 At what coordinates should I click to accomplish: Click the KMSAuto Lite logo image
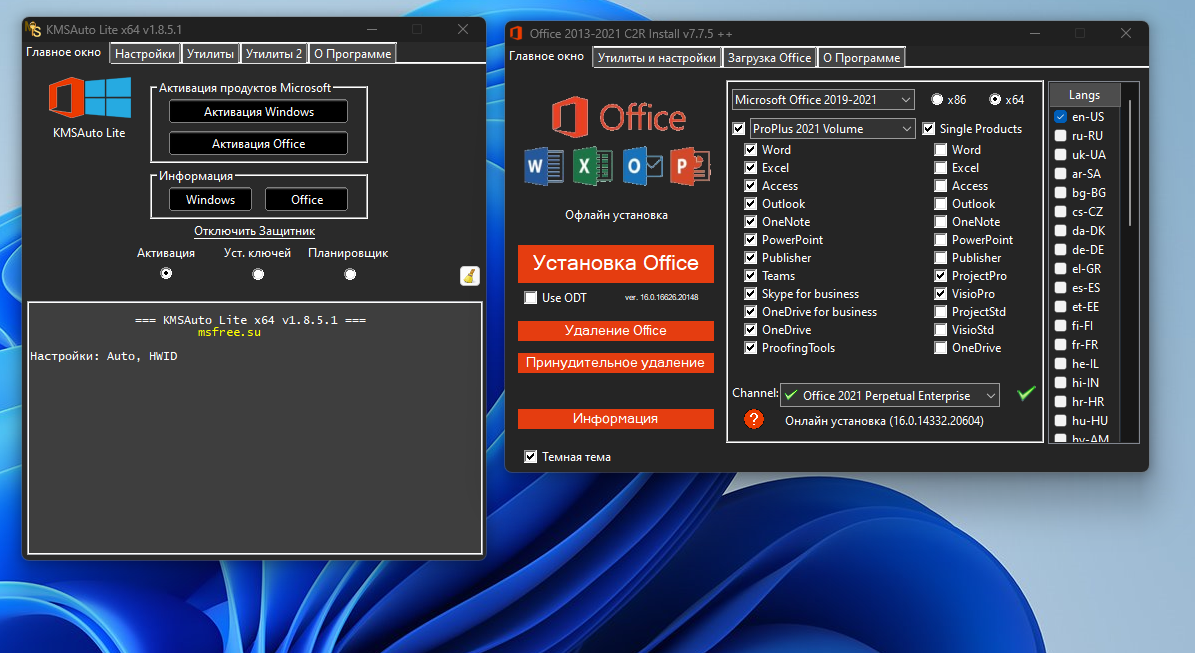[90, 98]
